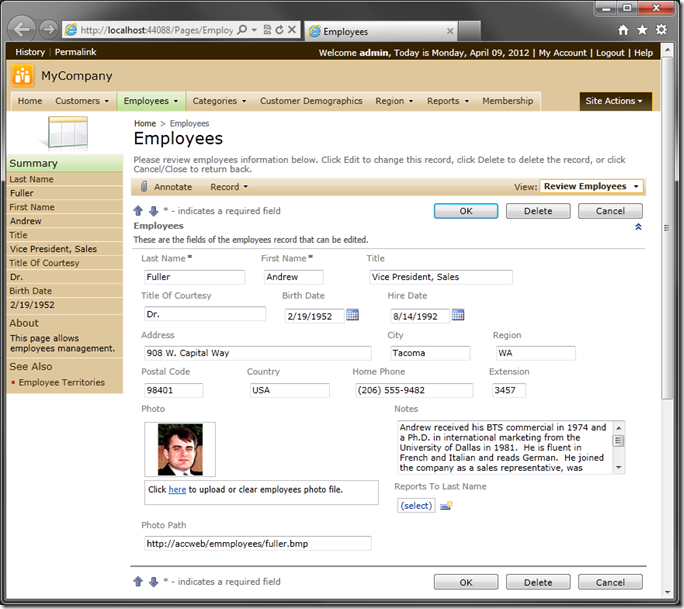Screen dimensions: 684x609
Task: Open the Birth Date calendar picker
Action: click(x=352, y=315)
